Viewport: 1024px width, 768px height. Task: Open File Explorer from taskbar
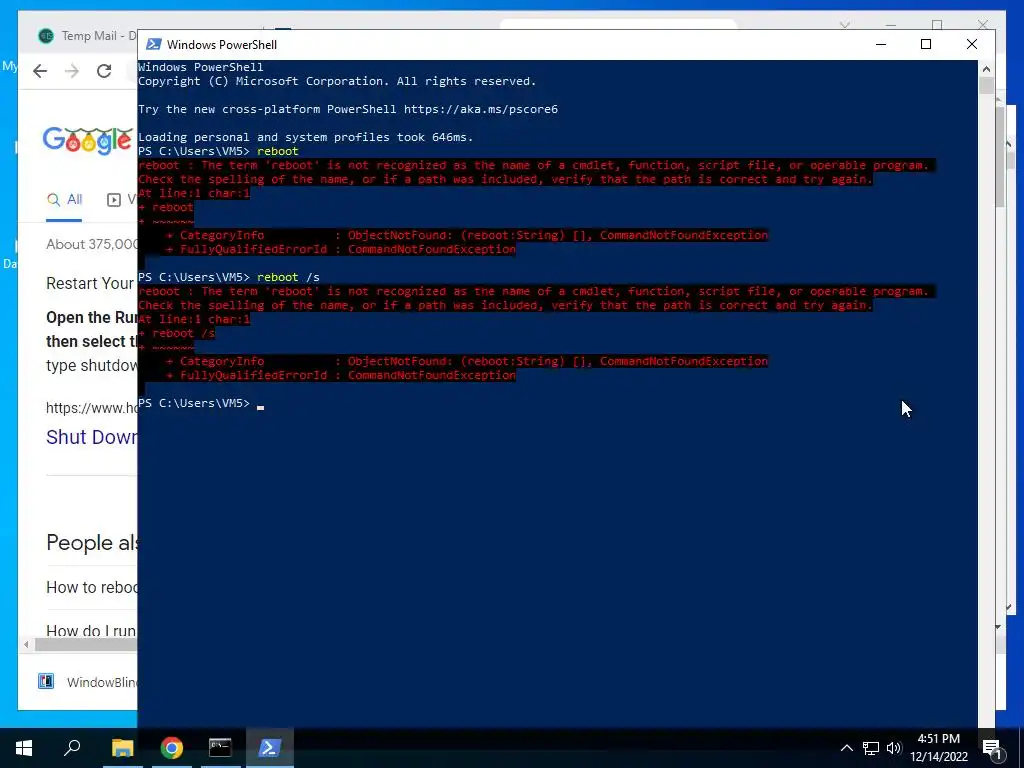tap(122, 748)
